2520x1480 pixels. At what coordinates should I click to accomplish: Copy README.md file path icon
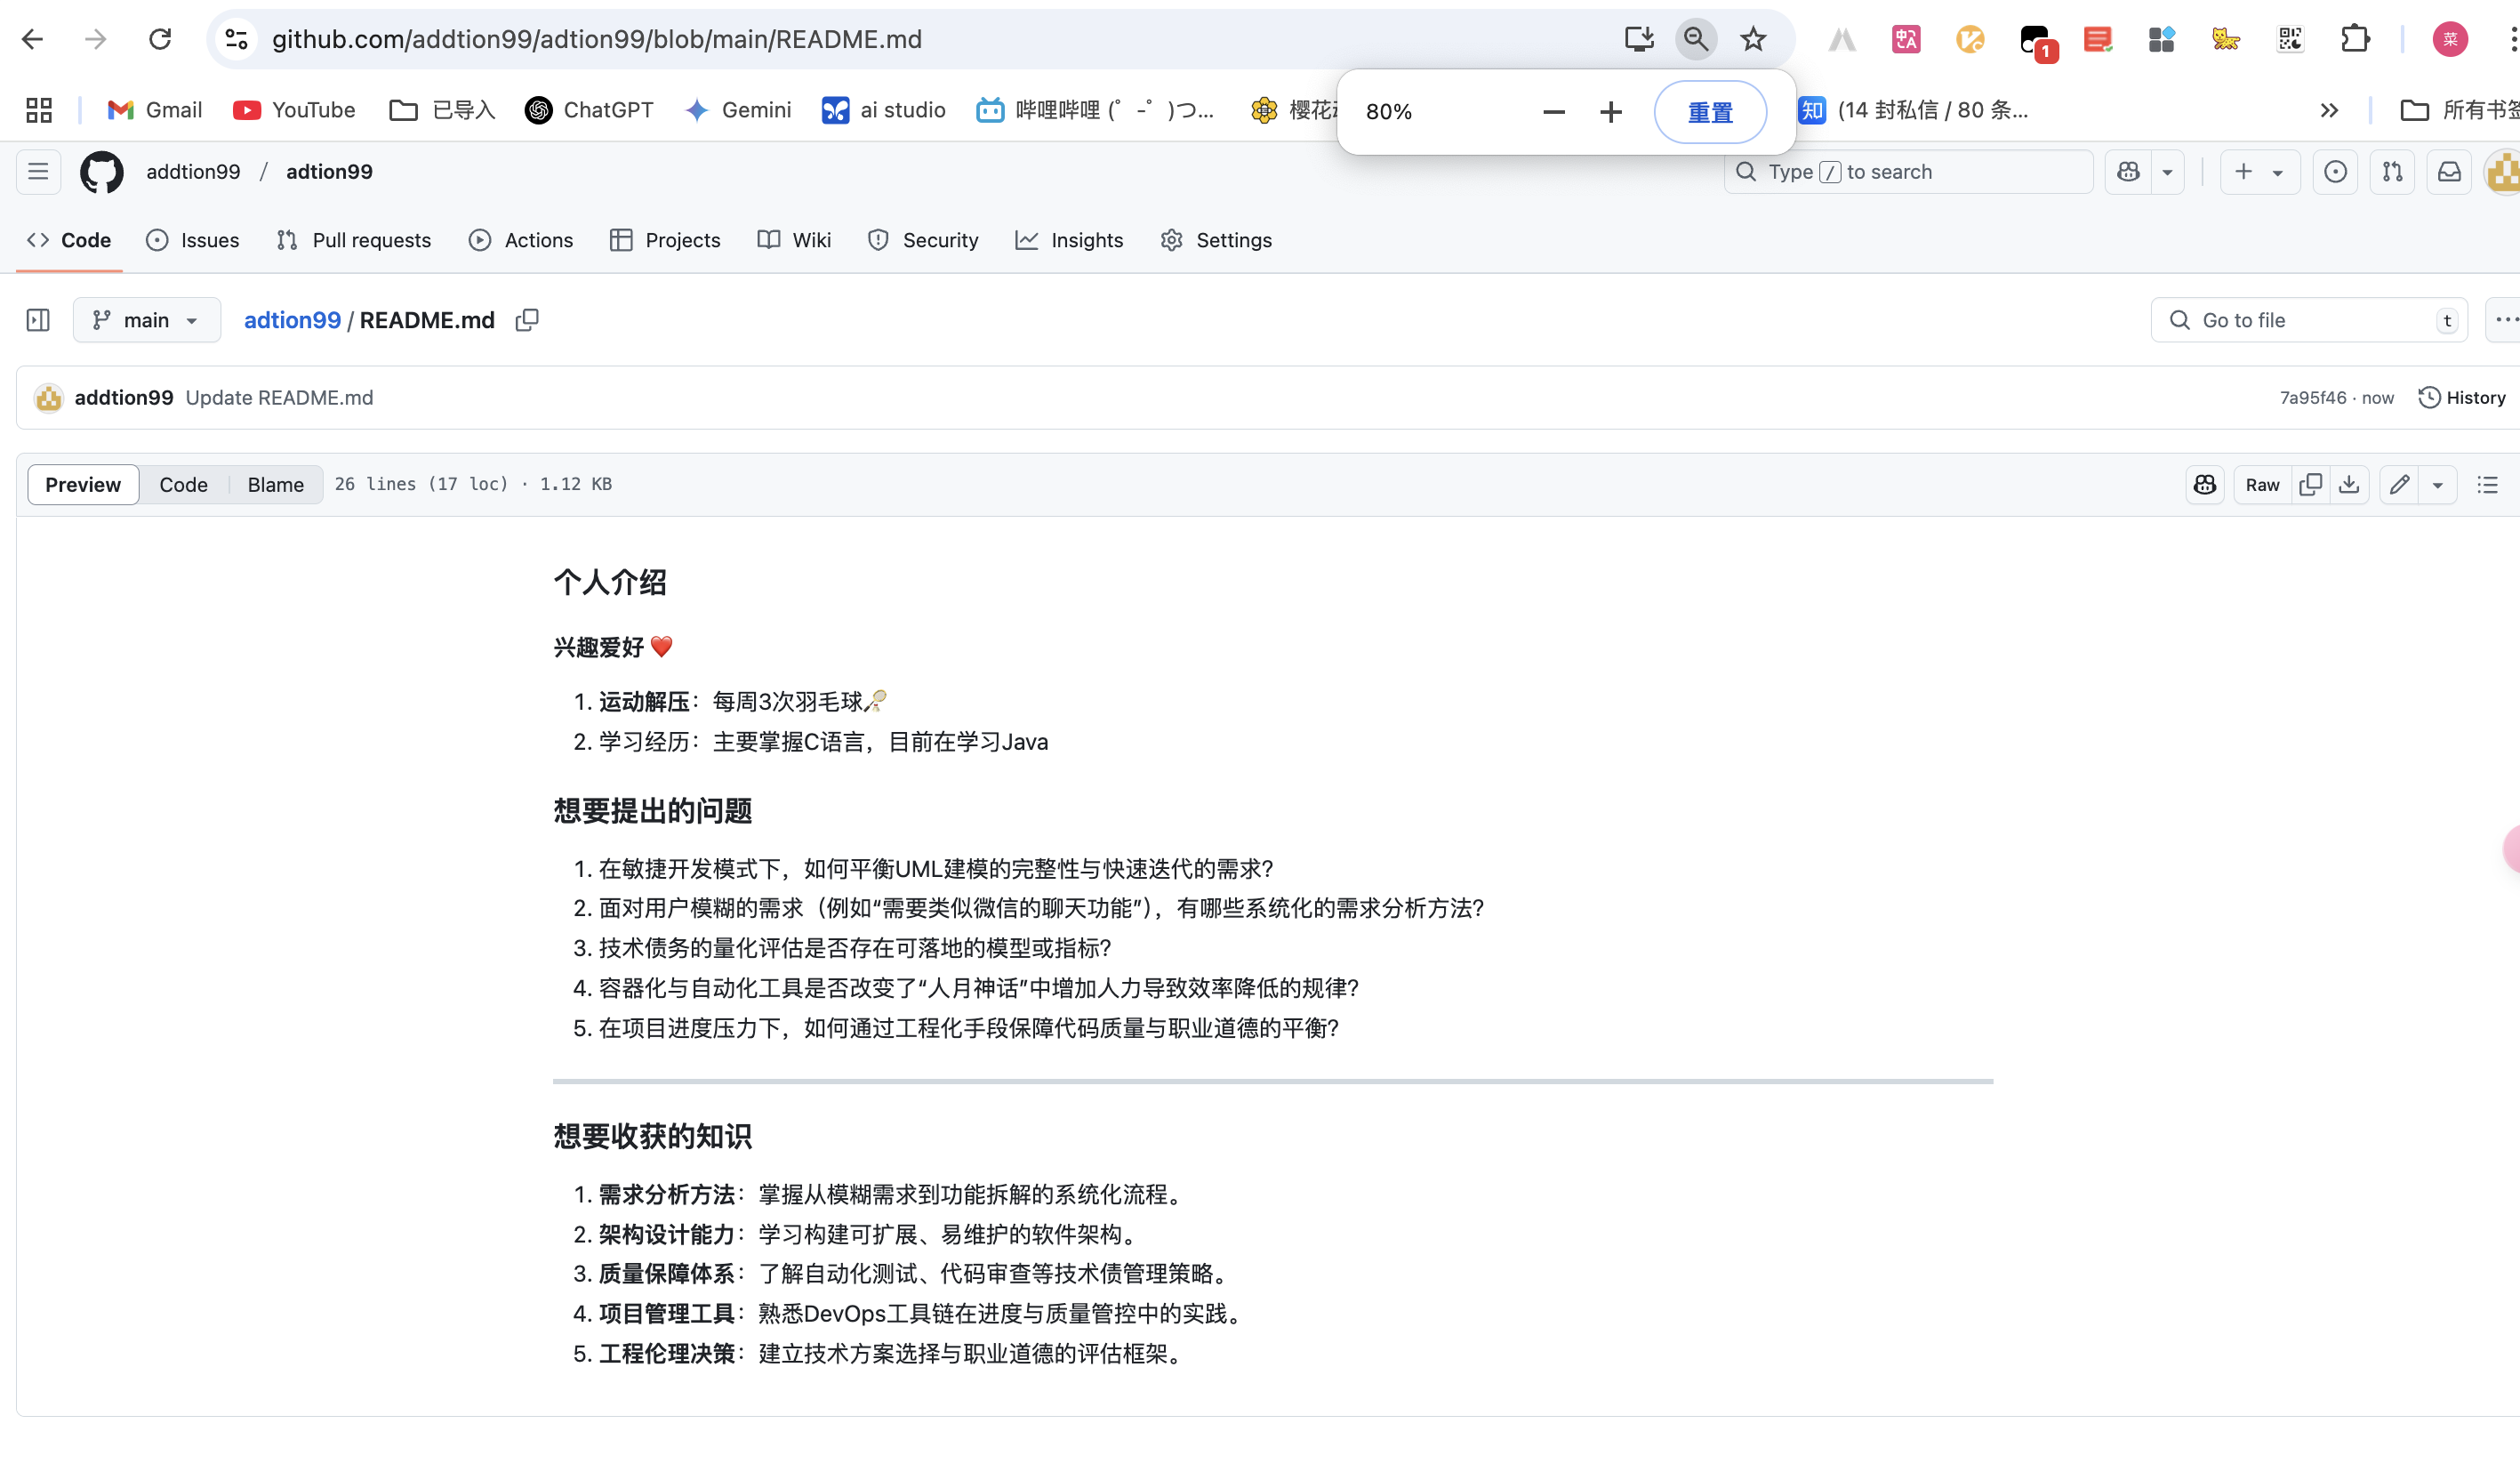pyautogui.click(x=527, y=320)
